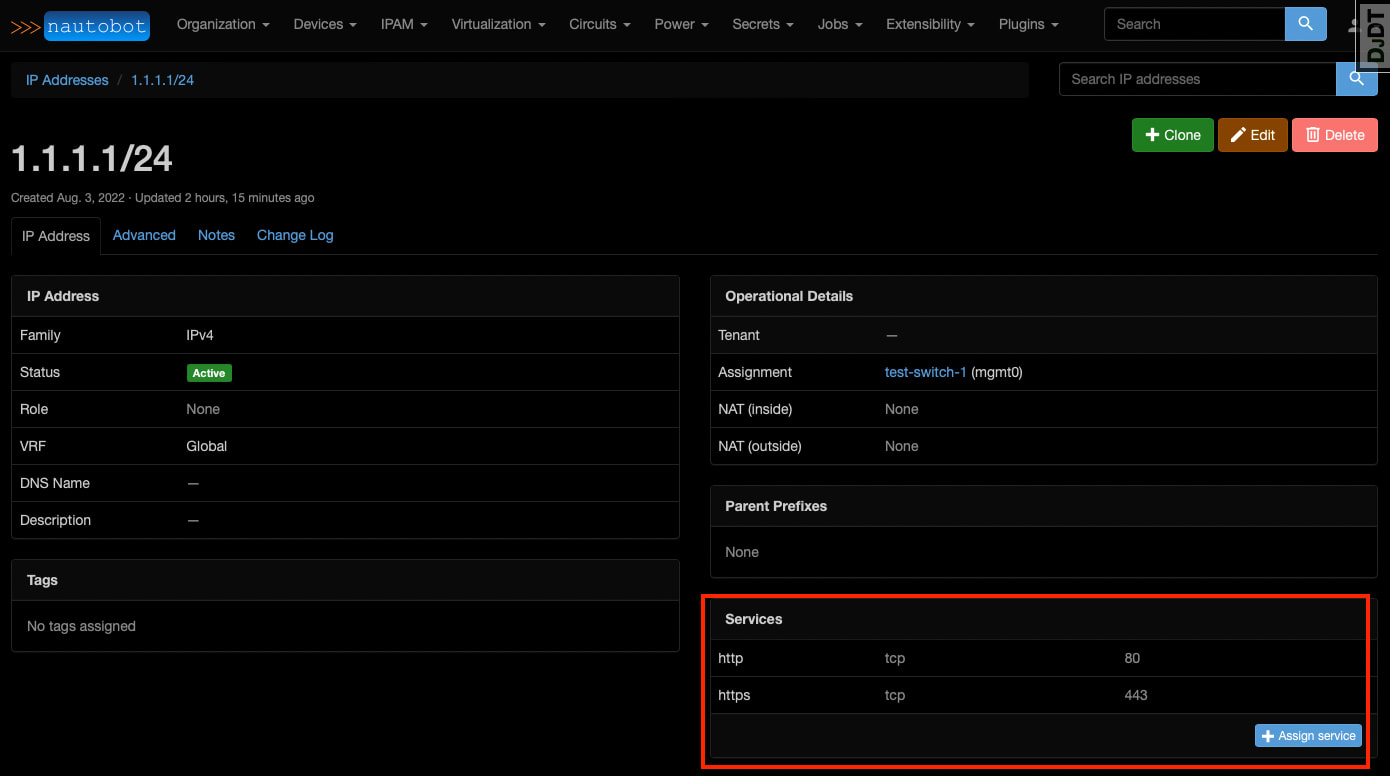Open the DJDT debug toolbar handle
Screen dimensions: 1390x776
coord(1373,35)
